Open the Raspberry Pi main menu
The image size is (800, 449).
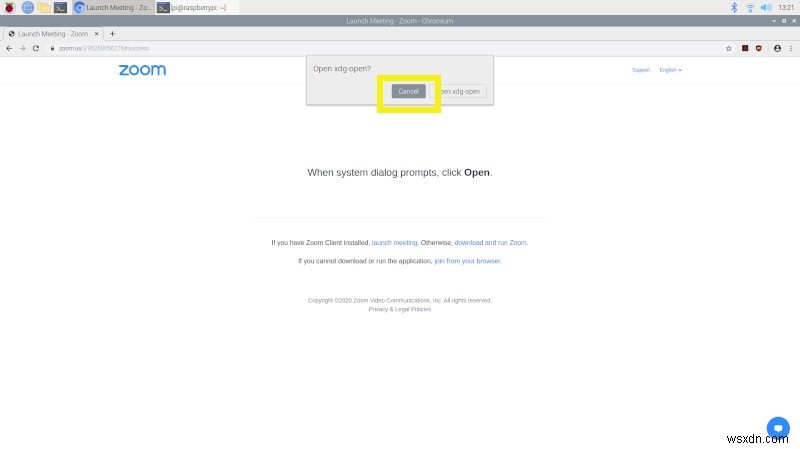coord(9,7)
